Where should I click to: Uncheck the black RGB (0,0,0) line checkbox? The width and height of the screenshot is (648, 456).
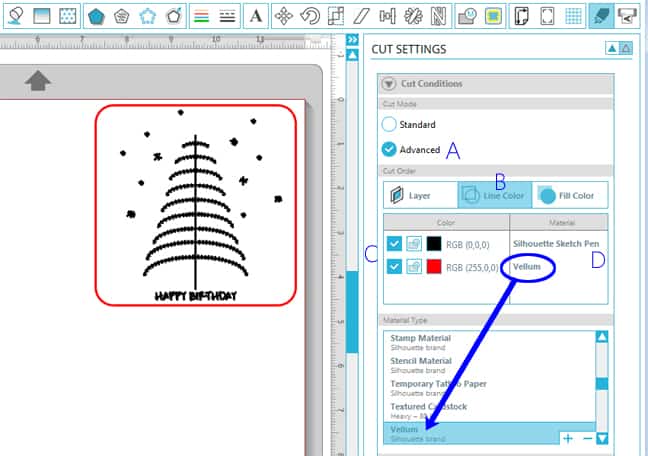click(x=394, y=243)
